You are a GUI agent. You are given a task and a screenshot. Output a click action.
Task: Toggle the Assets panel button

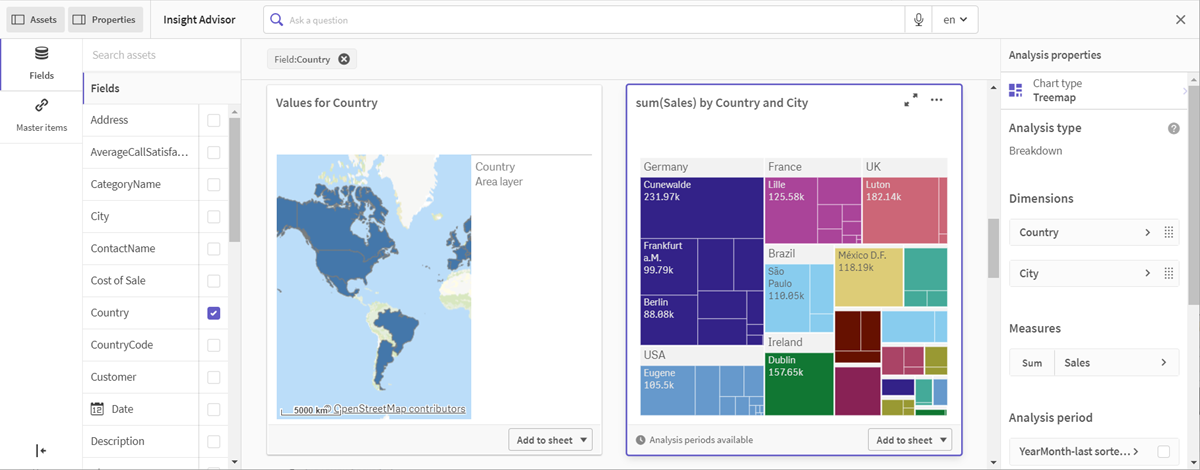[35, 20]
